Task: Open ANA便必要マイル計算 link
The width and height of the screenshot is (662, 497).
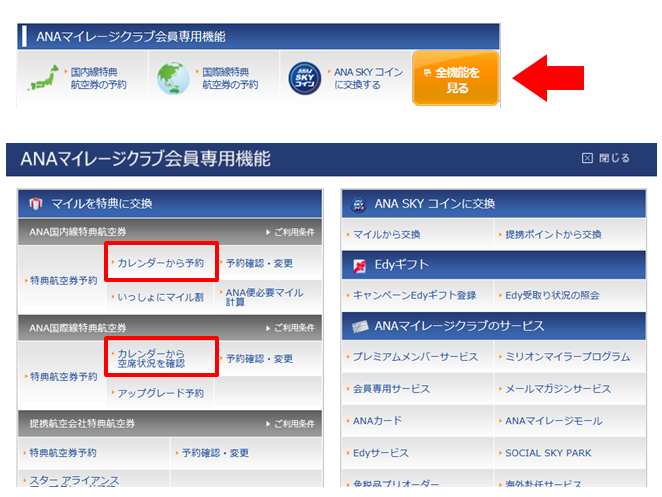Action: click(x=264, y=297)
